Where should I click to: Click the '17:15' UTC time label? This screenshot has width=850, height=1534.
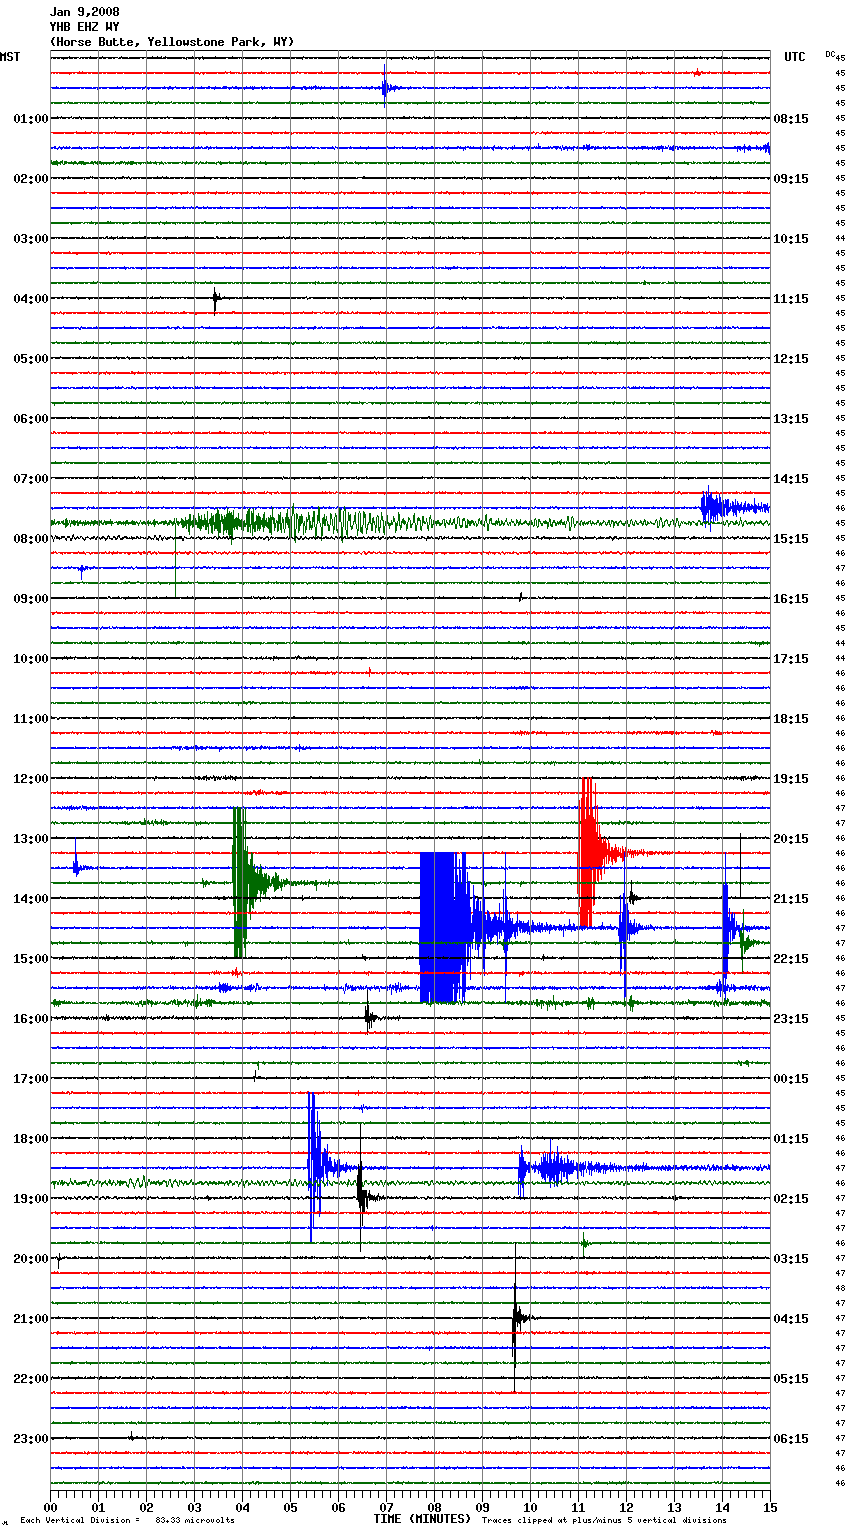pyautogui.click(x=791, y=658)
